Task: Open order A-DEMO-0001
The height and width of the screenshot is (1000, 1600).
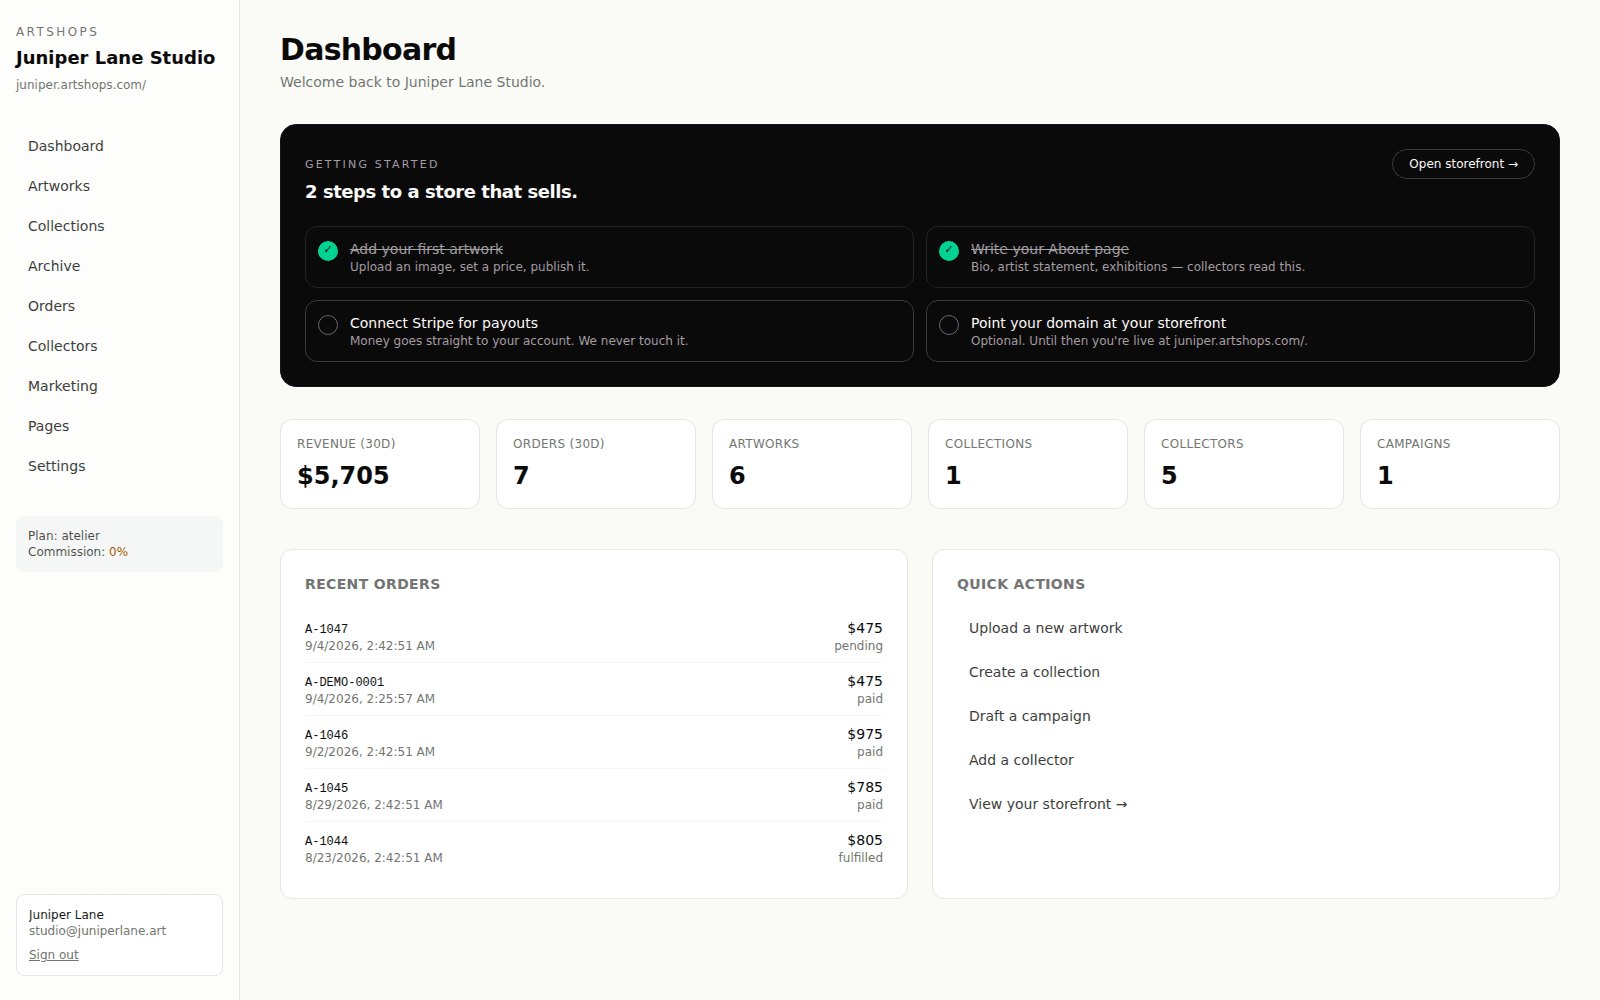Action: coord(594,690)
